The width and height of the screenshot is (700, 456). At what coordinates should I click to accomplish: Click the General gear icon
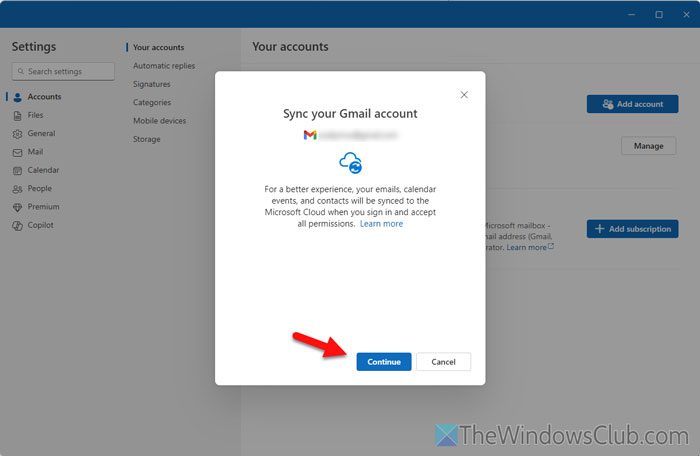coord(17,134)
